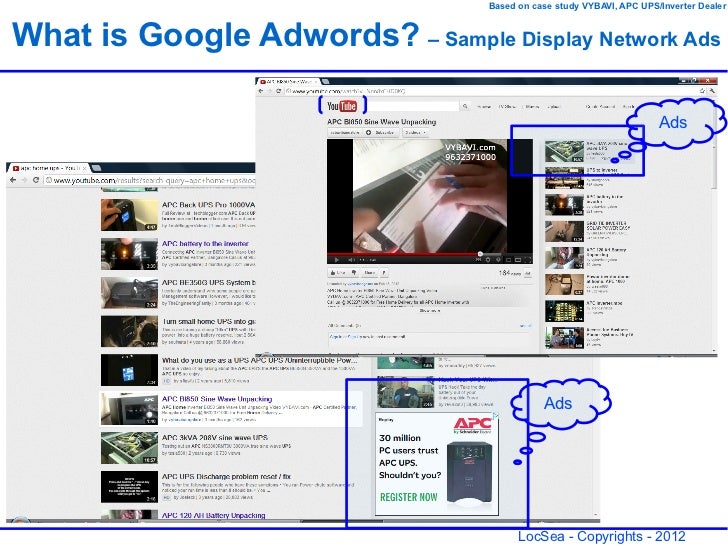The width and height of the screenshot is (728, 546).
Task: Click 'Show more' under video description
Action: (430, 311)
